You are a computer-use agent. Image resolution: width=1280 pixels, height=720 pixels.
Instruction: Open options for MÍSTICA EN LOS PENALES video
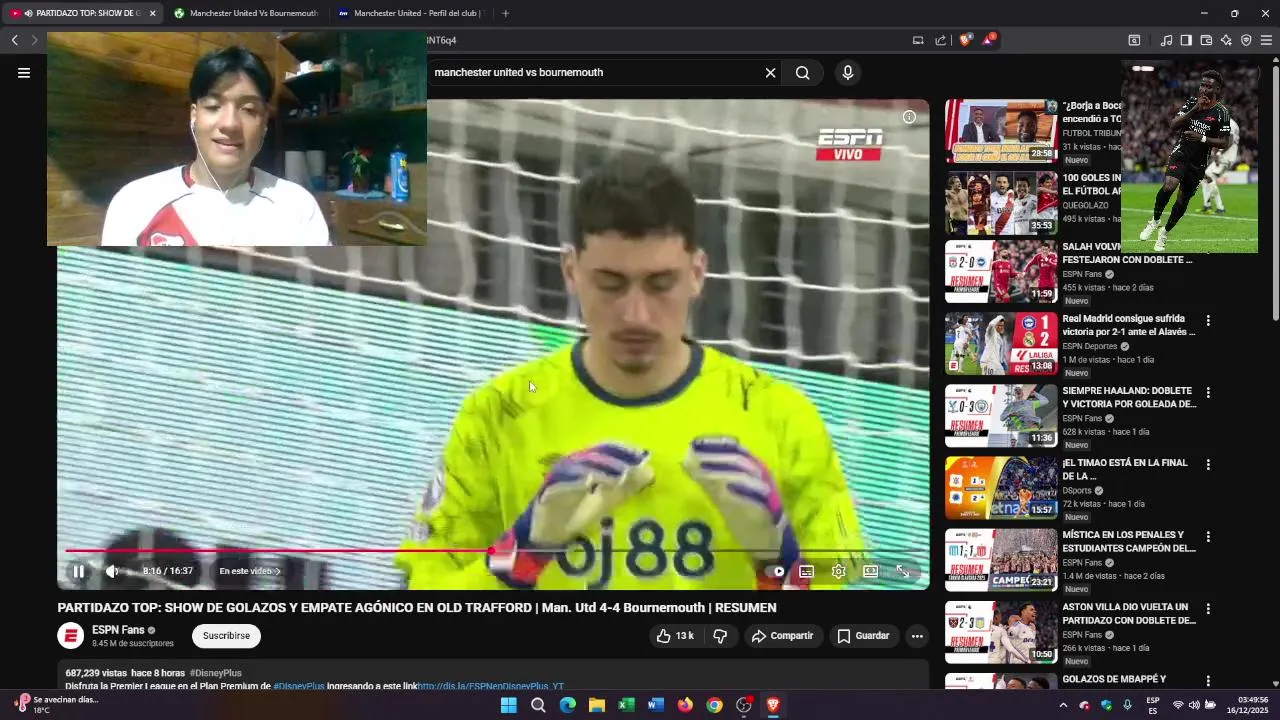[x=1208, y=537]
